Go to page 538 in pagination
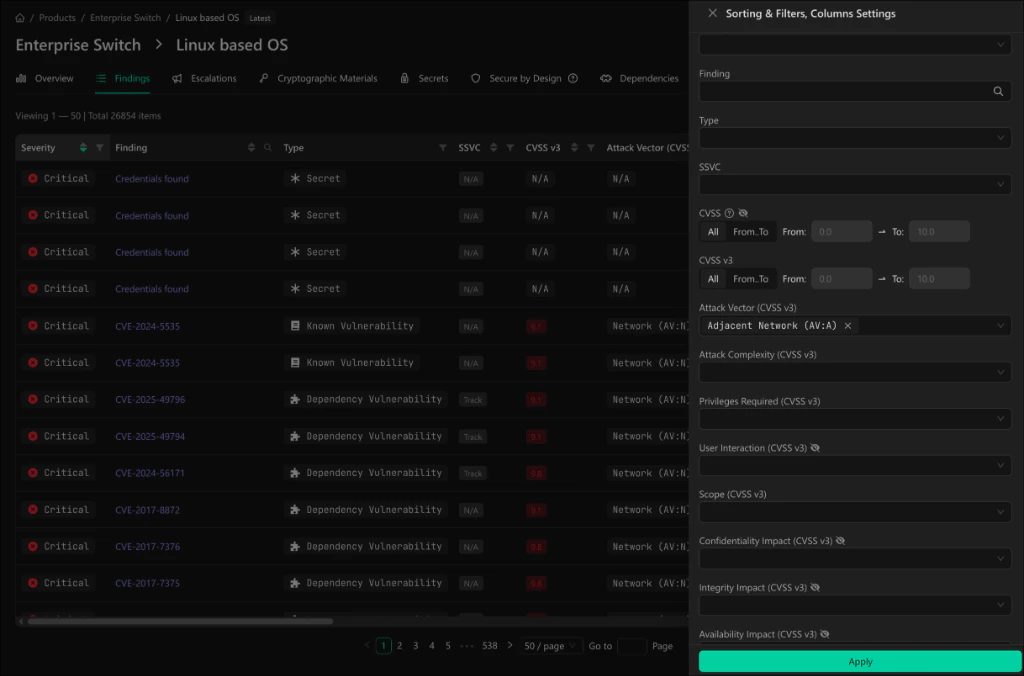 [490, 645]
